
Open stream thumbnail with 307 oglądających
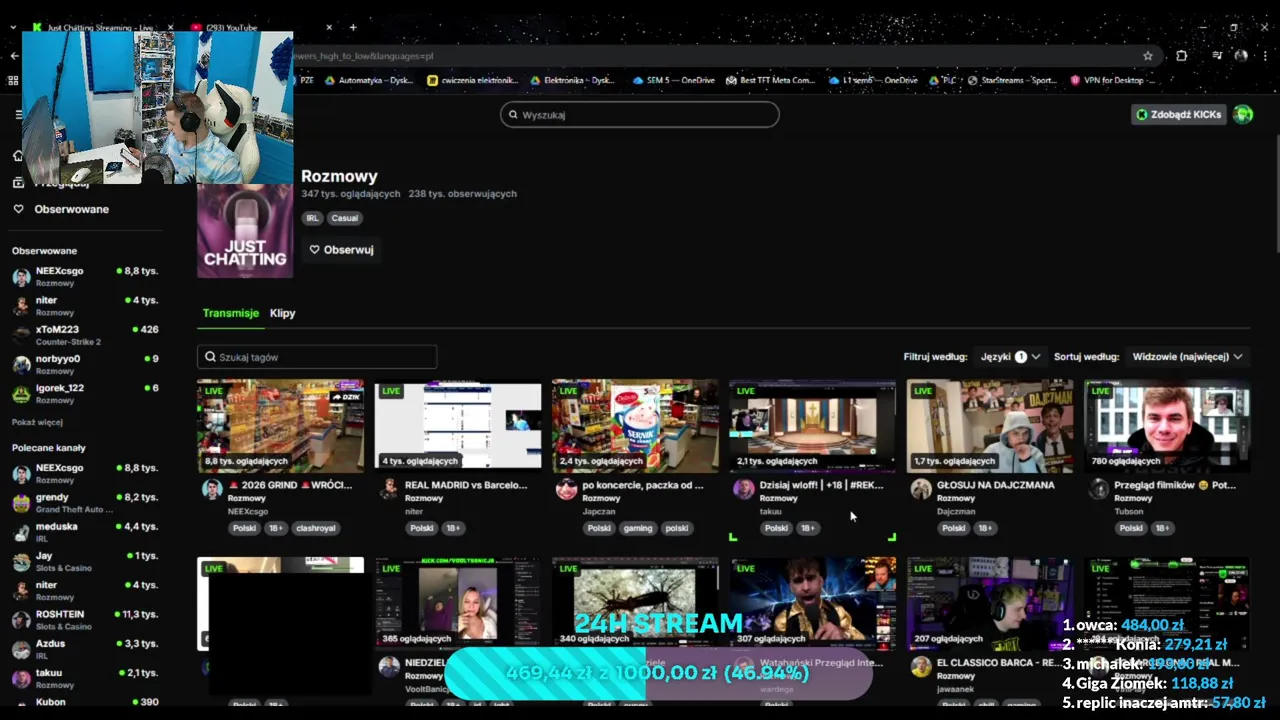(x=813, y=603)
